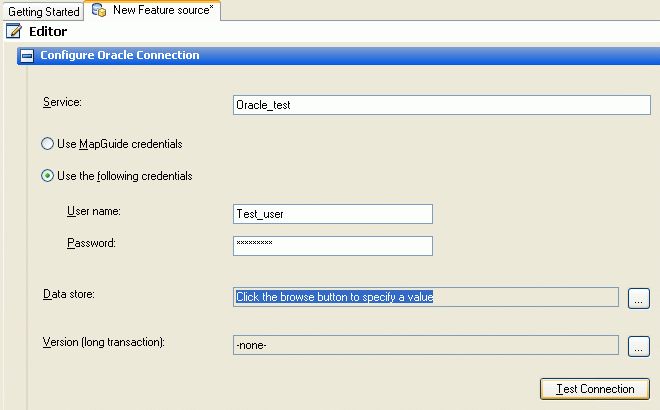
Task: Click the User name field containing Test_user
Action: 333,214
